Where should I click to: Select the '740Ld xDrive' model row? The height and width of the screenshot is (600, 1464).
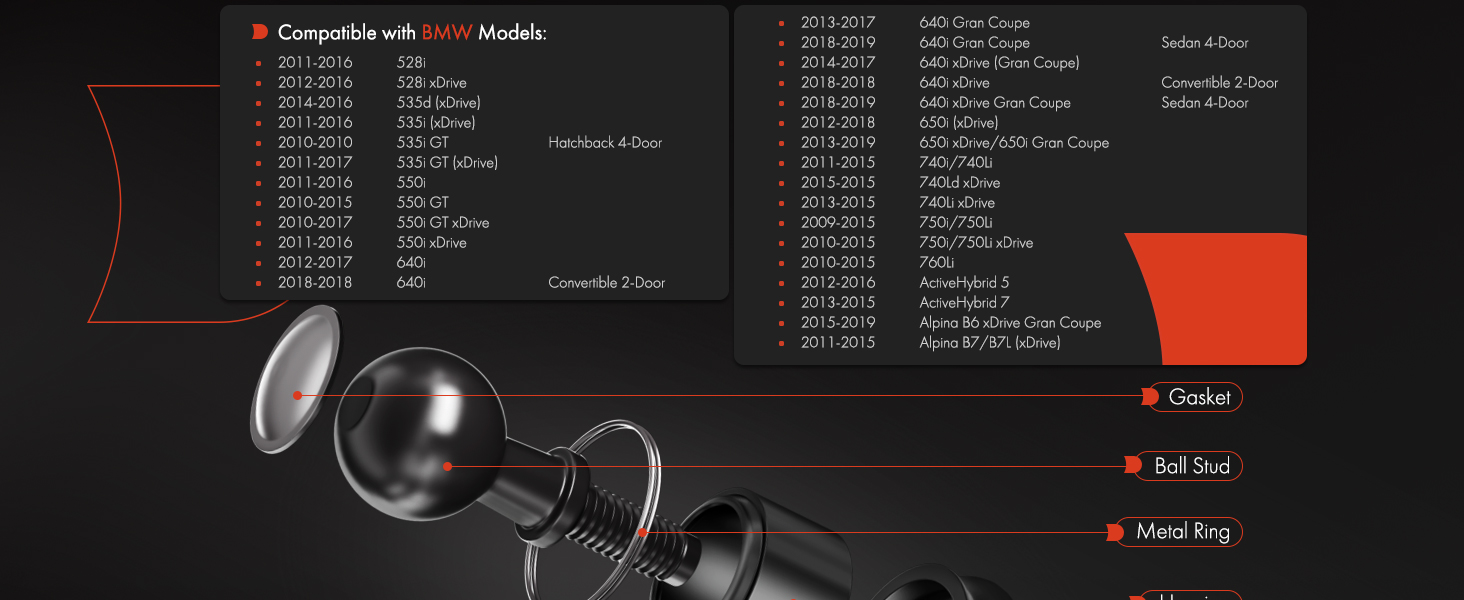tap(959, 183)
